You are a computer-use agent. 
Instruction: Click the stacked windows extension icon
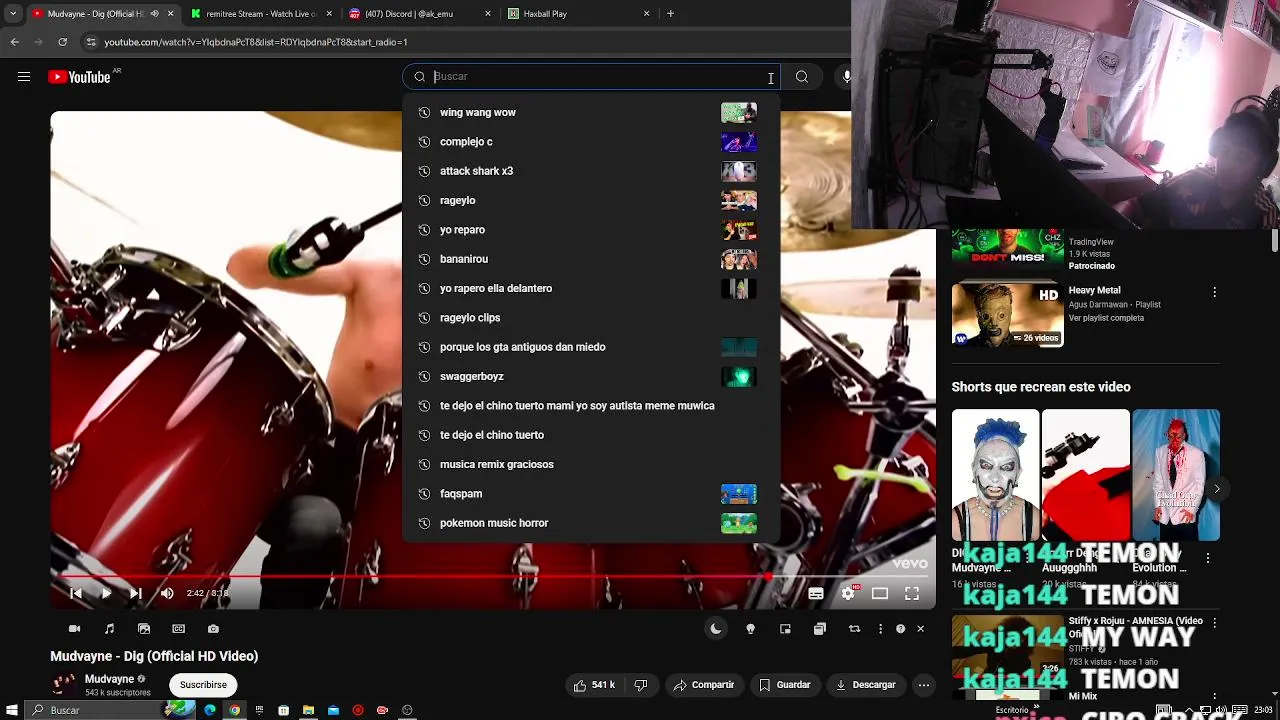coord(820,629)
